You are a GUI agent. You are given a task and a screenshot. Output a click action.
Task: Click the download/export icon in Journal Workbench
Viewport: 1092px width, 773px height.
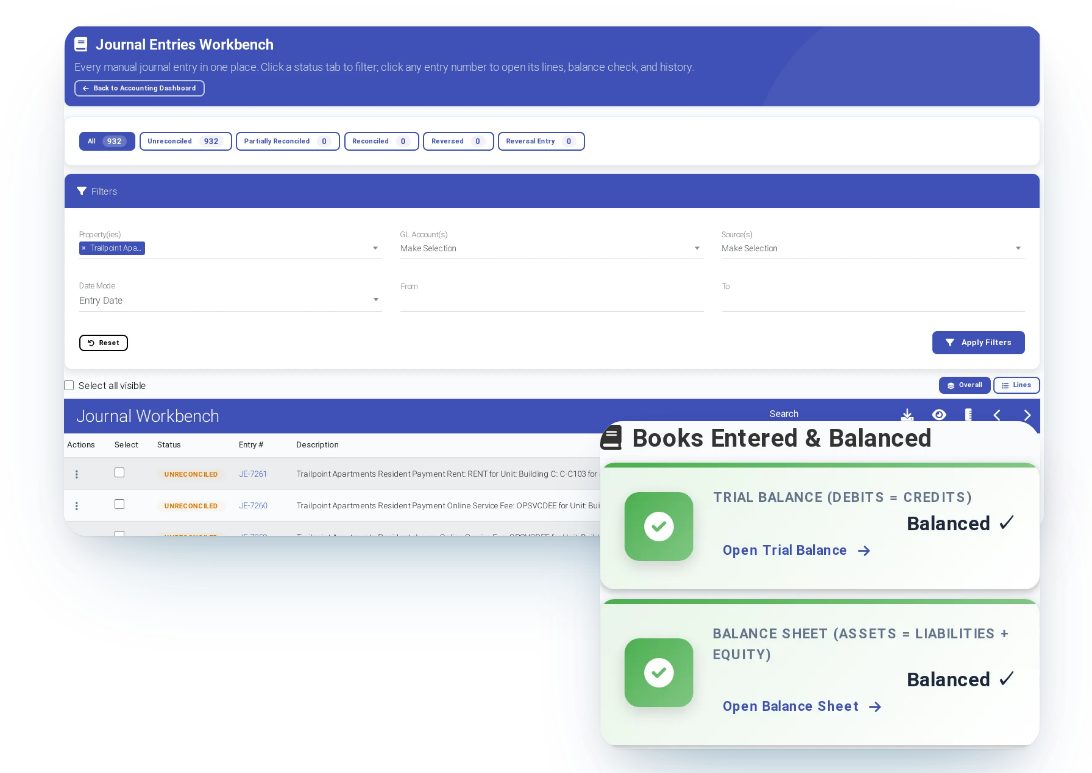[x=907, y=415]
